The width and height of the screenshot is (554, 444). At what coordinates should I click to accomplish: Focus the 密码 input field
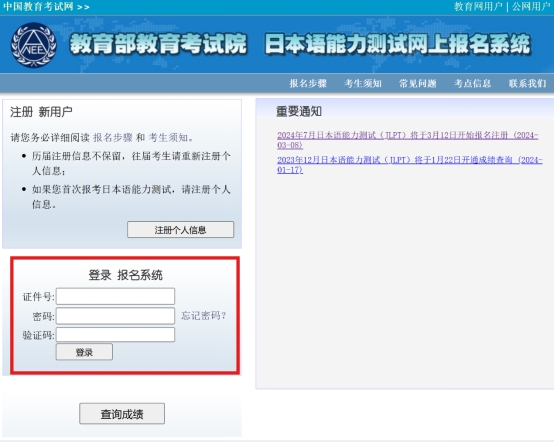click(116, 316)
